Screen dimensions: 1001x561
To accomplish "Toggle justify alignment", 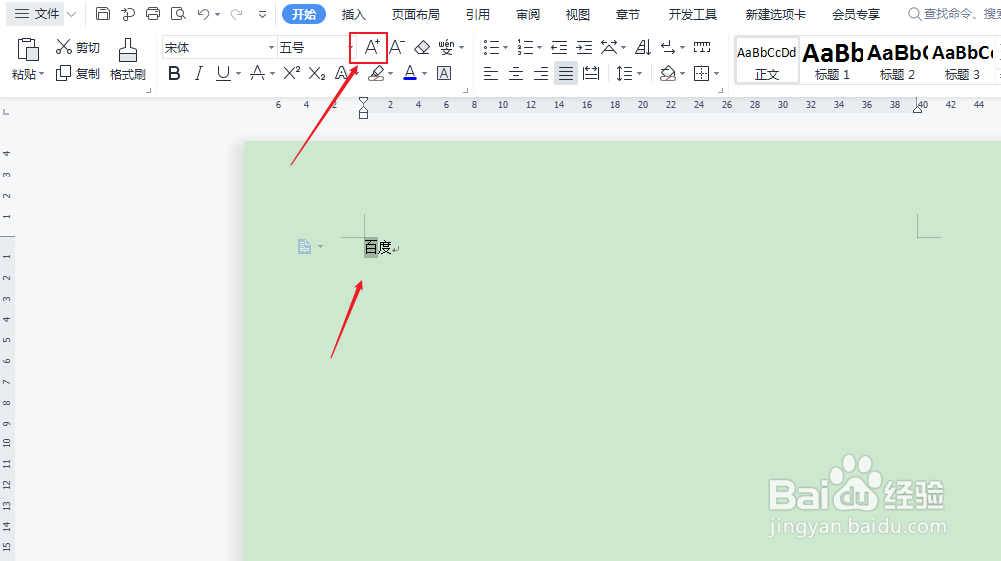I will [566, 74].
